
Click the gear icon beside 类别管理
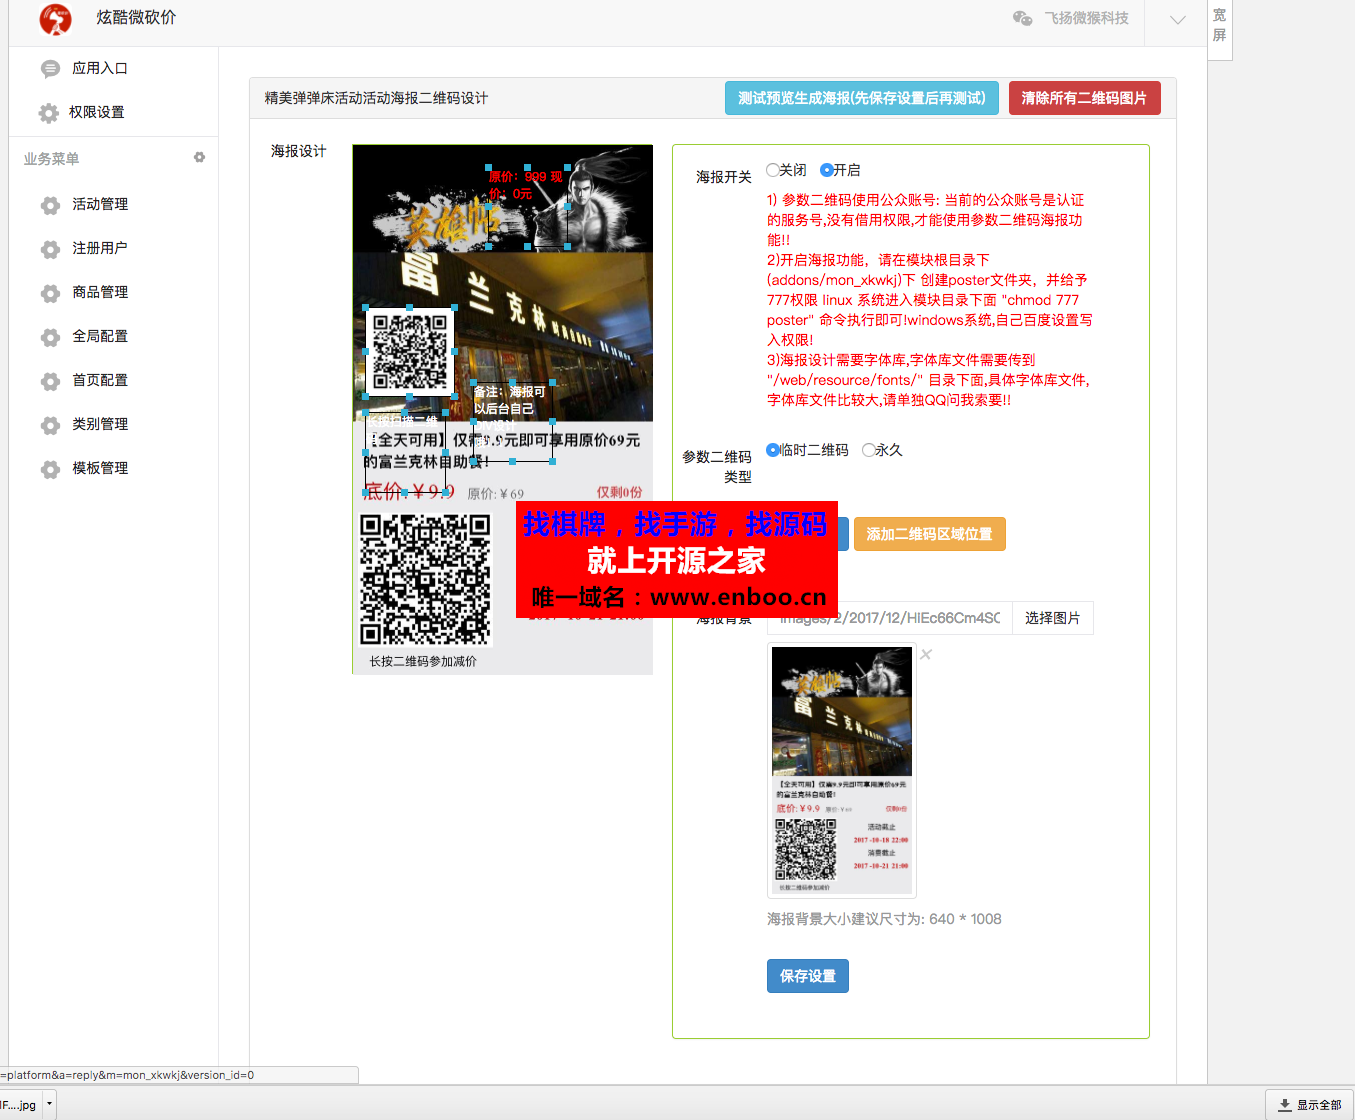pos(50,425)
